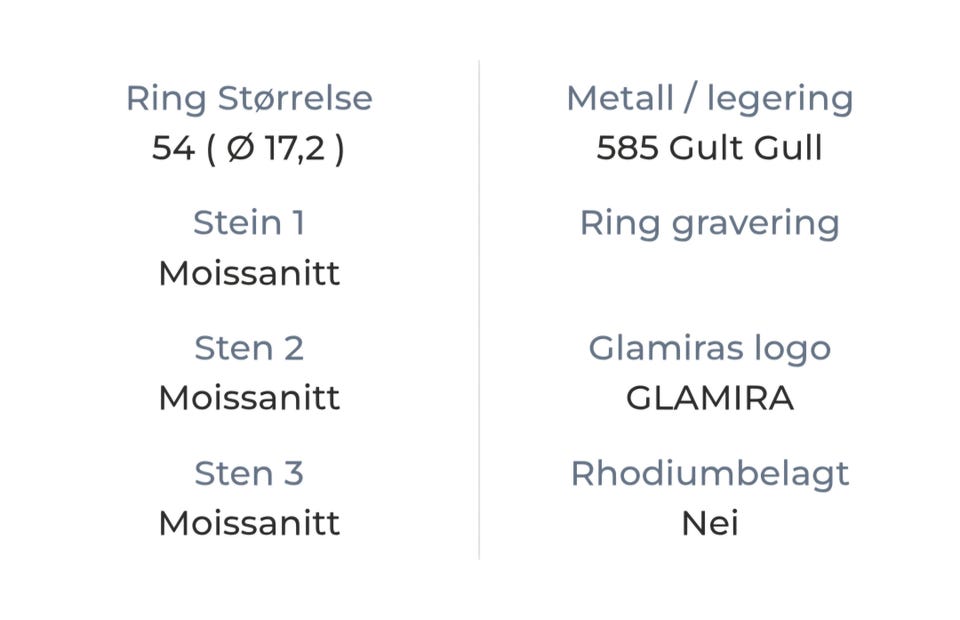The height and width of the screenshot is (620, 960).
Task: Click the vertical divider between columns
Action: [479, 310]
